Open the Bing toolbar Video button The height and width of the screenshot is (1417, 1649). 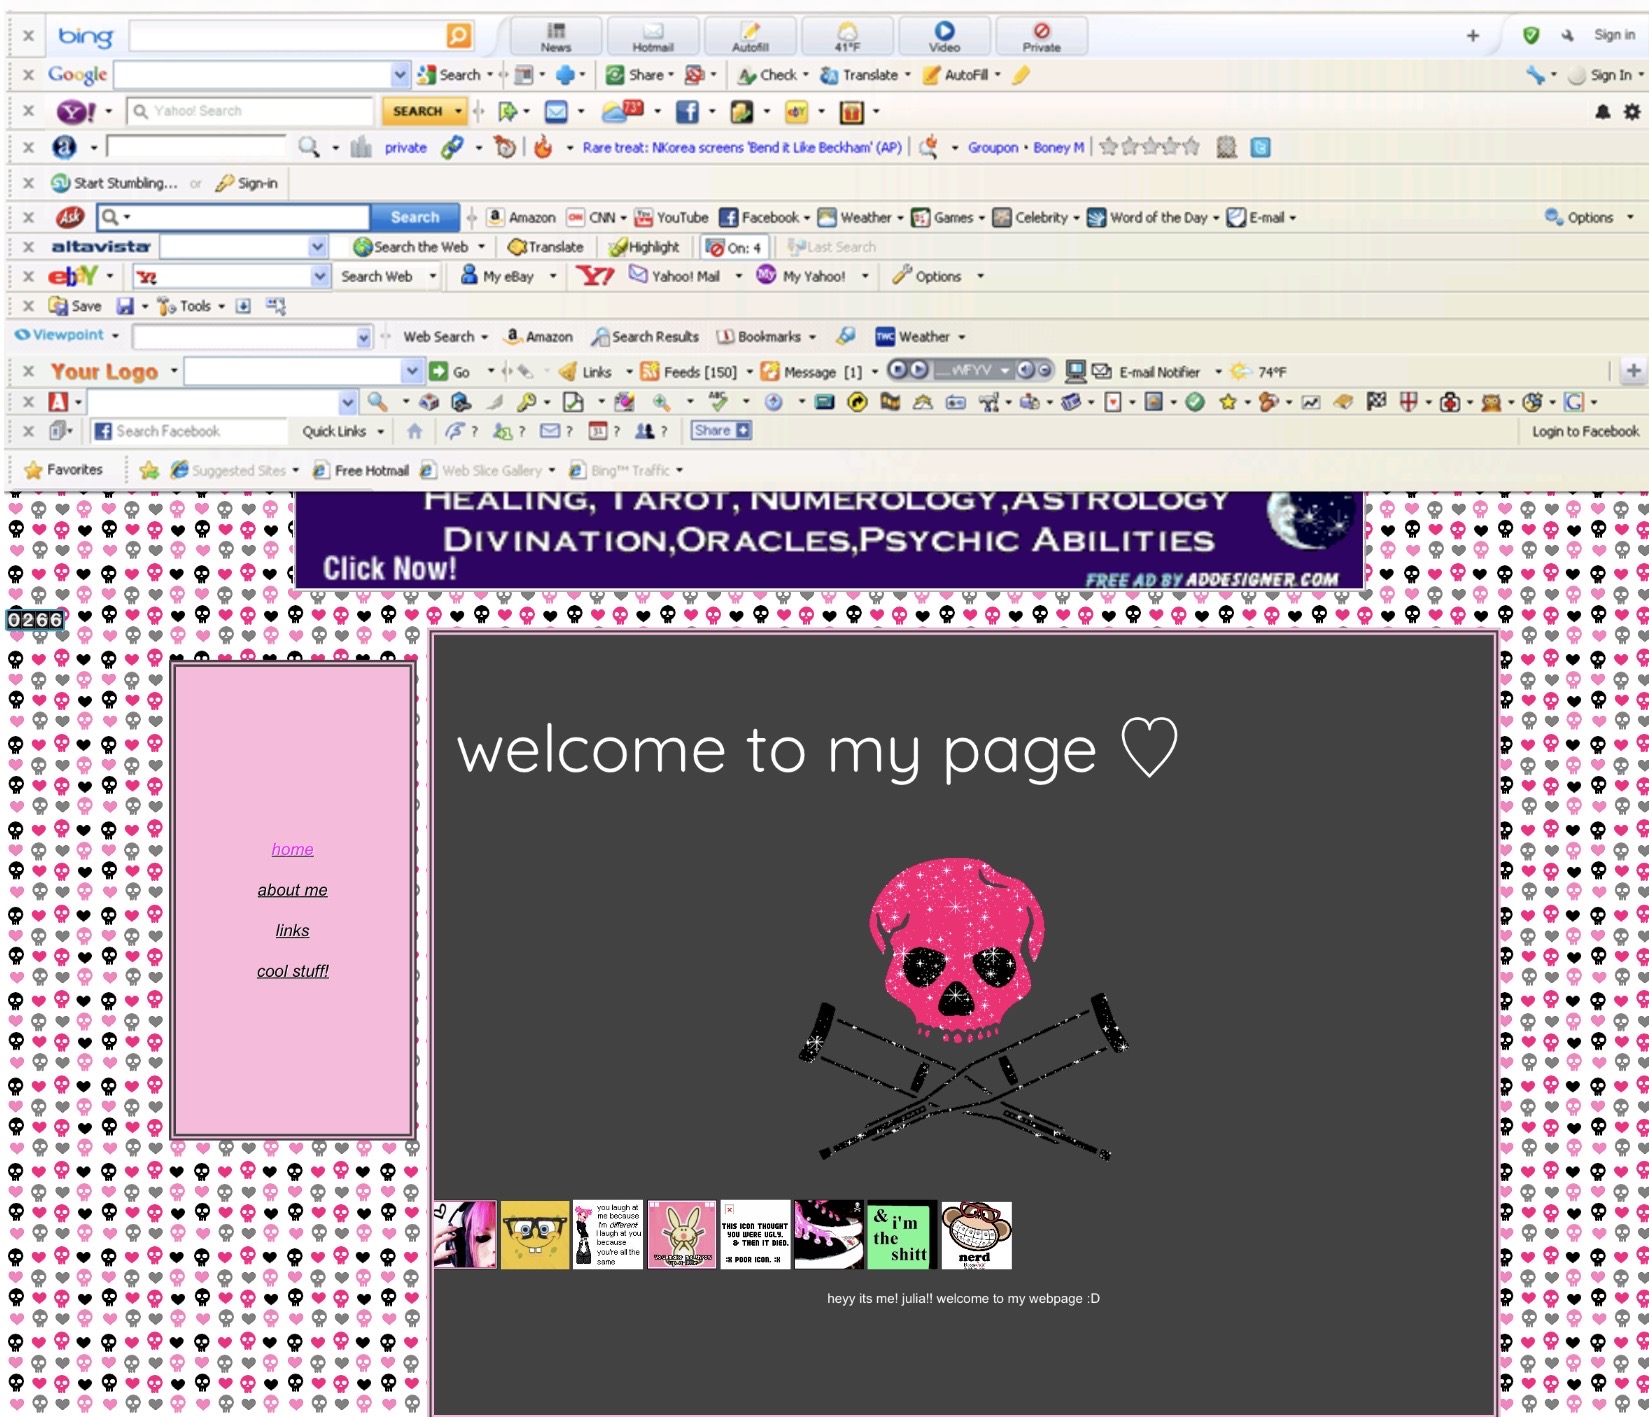tap(943, 36)
